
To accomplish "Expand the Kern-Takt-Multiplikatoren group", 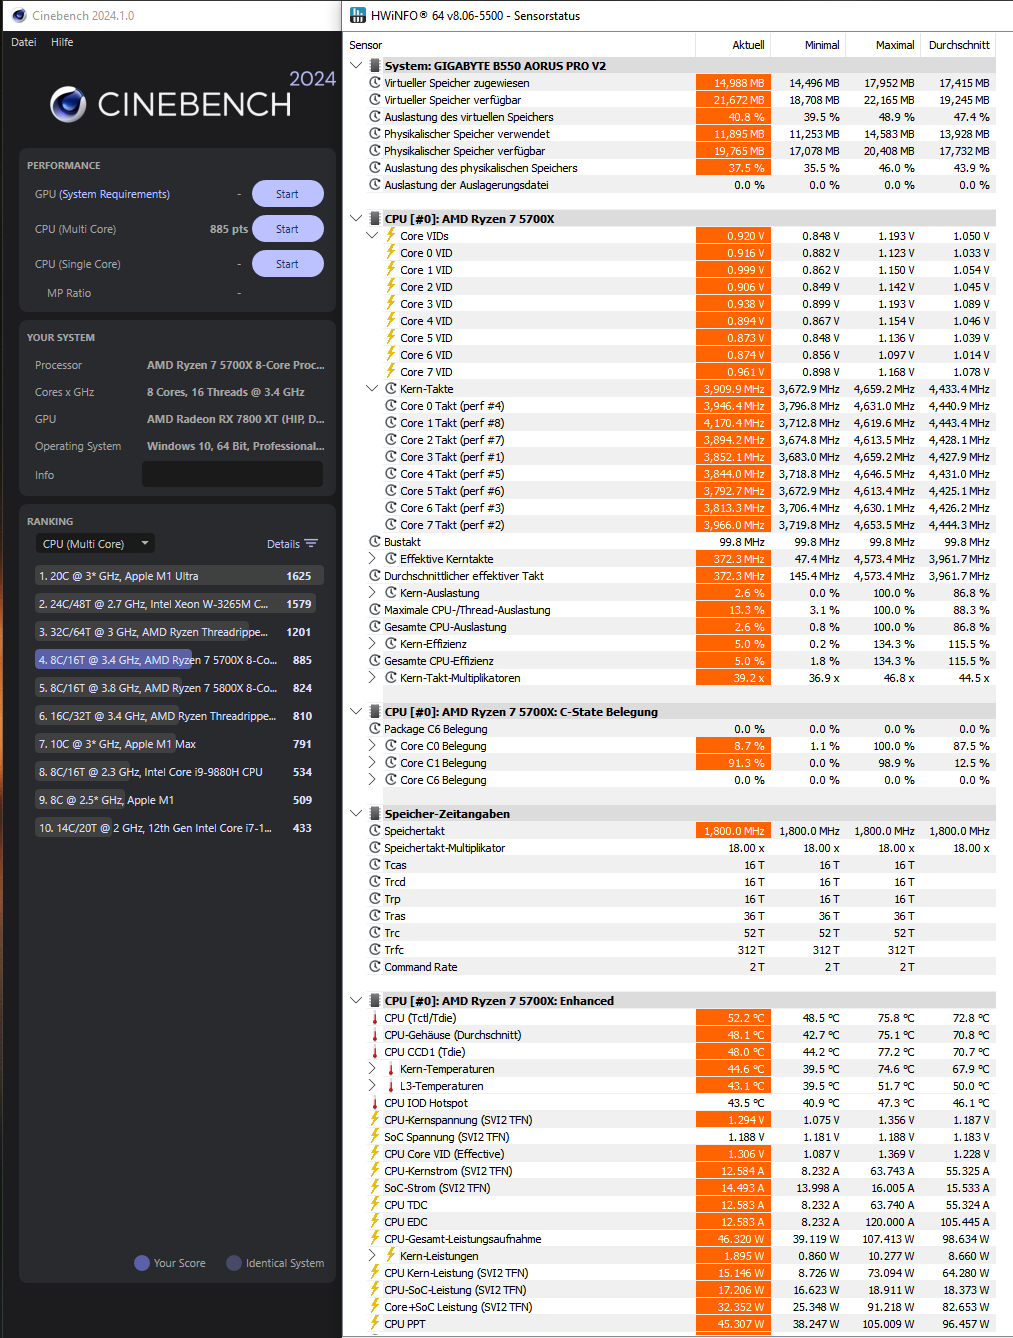I will (372, 678).
